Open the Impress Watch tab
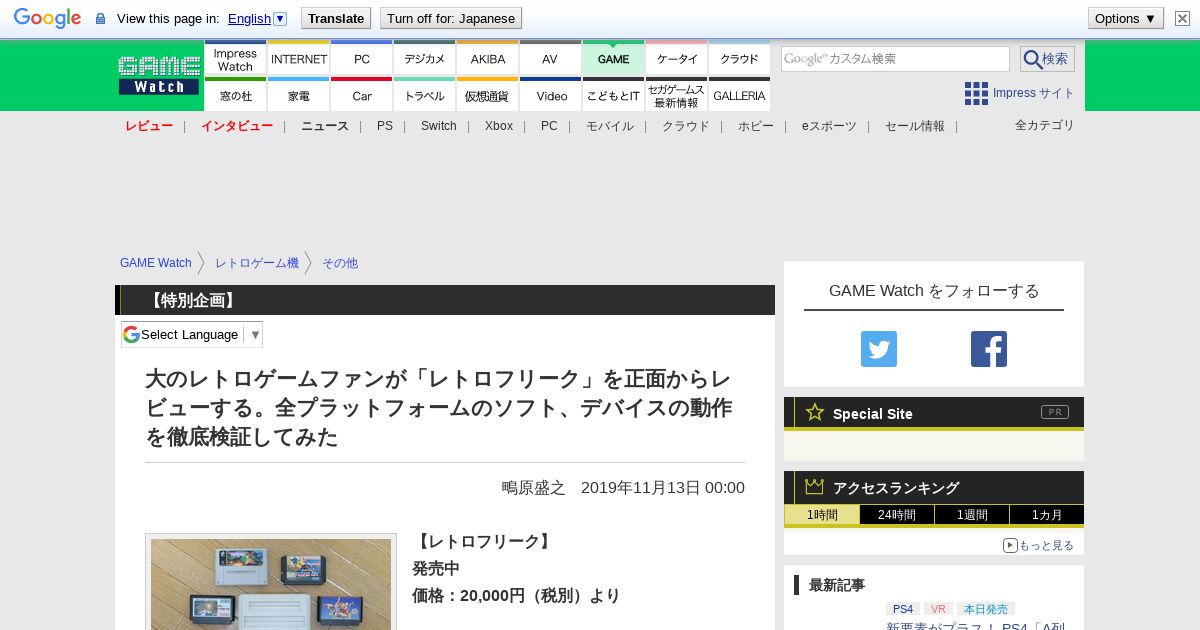Screen dimensions: 1200x630 pyautogui.click(x=235, y=59)
